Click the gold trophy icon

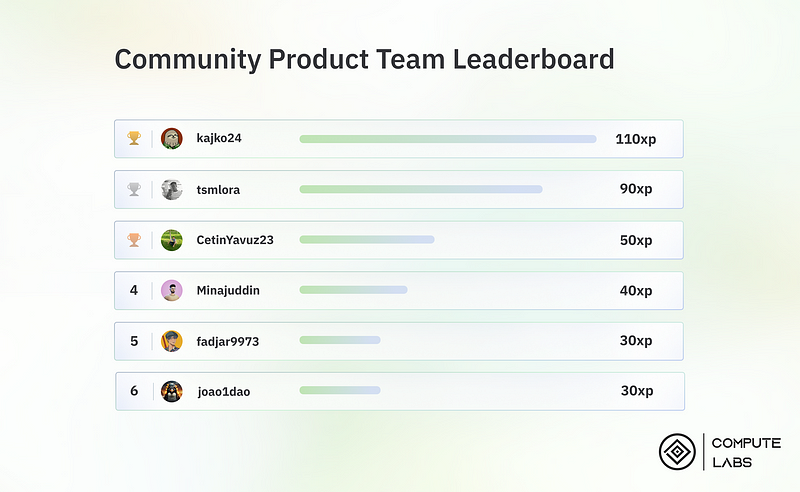pyautogui.click(x=134, y=138)
